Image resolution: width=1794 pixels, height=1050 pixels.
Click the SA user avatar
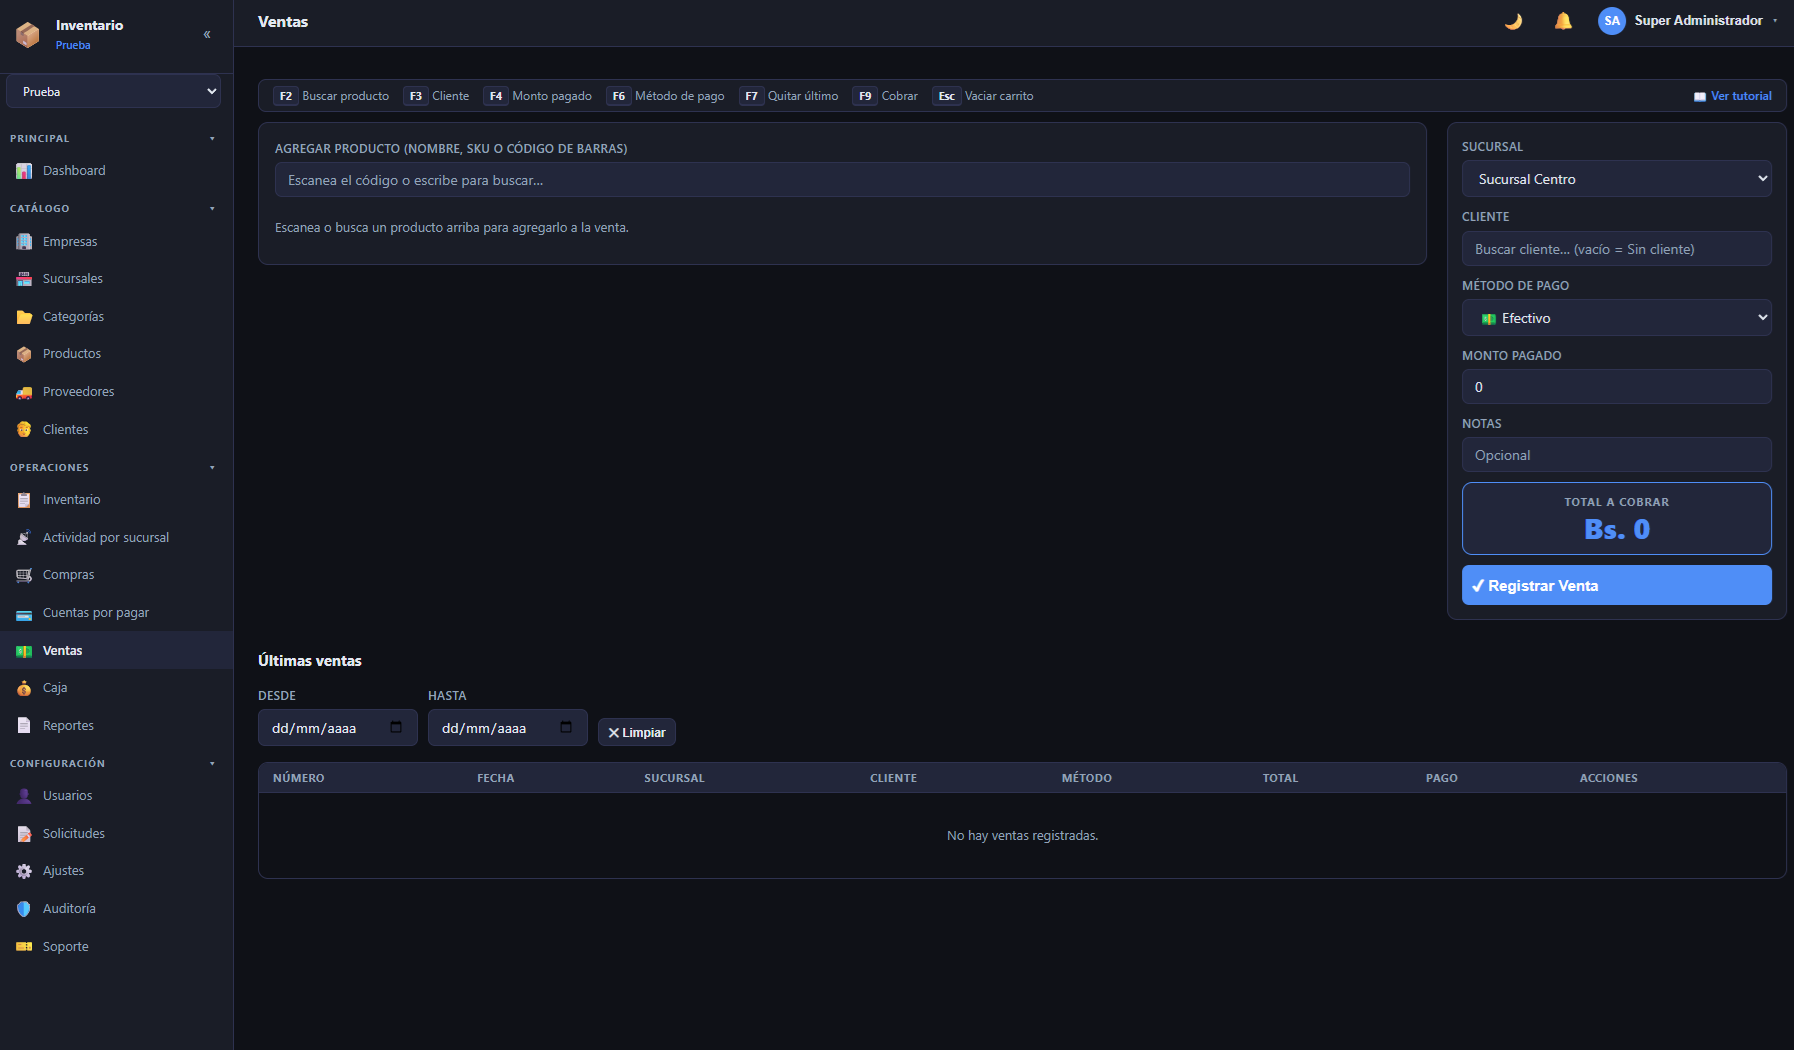pyautogui.click(x=1611, y=21)
